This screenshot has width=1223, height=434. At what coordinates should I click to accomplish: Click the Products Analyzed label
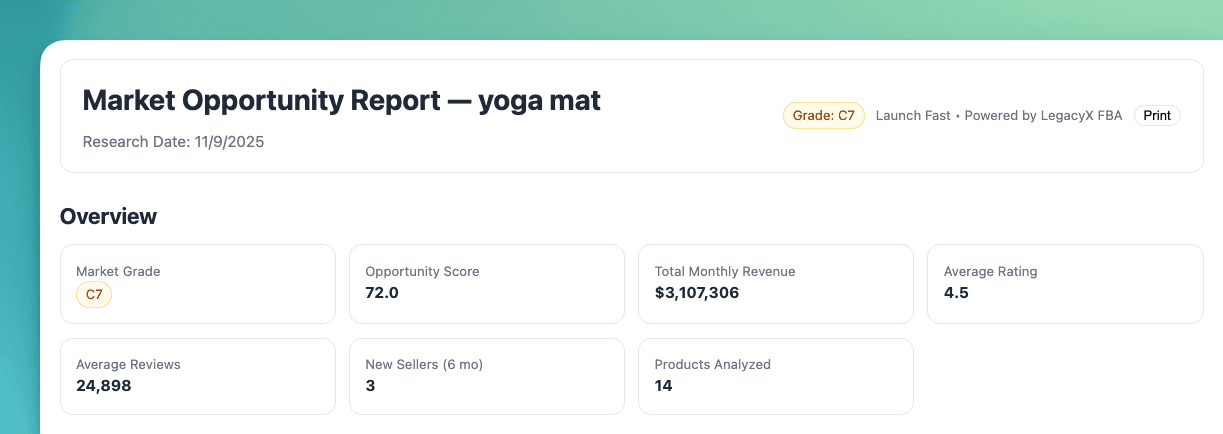click(712, 365)
